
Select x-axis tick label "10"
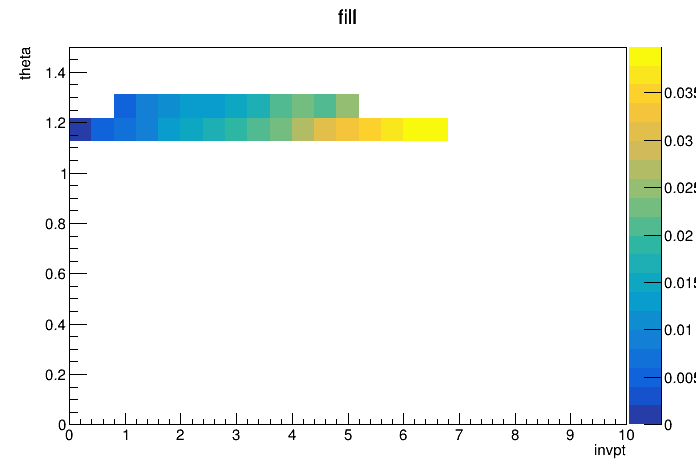(626, 435)
